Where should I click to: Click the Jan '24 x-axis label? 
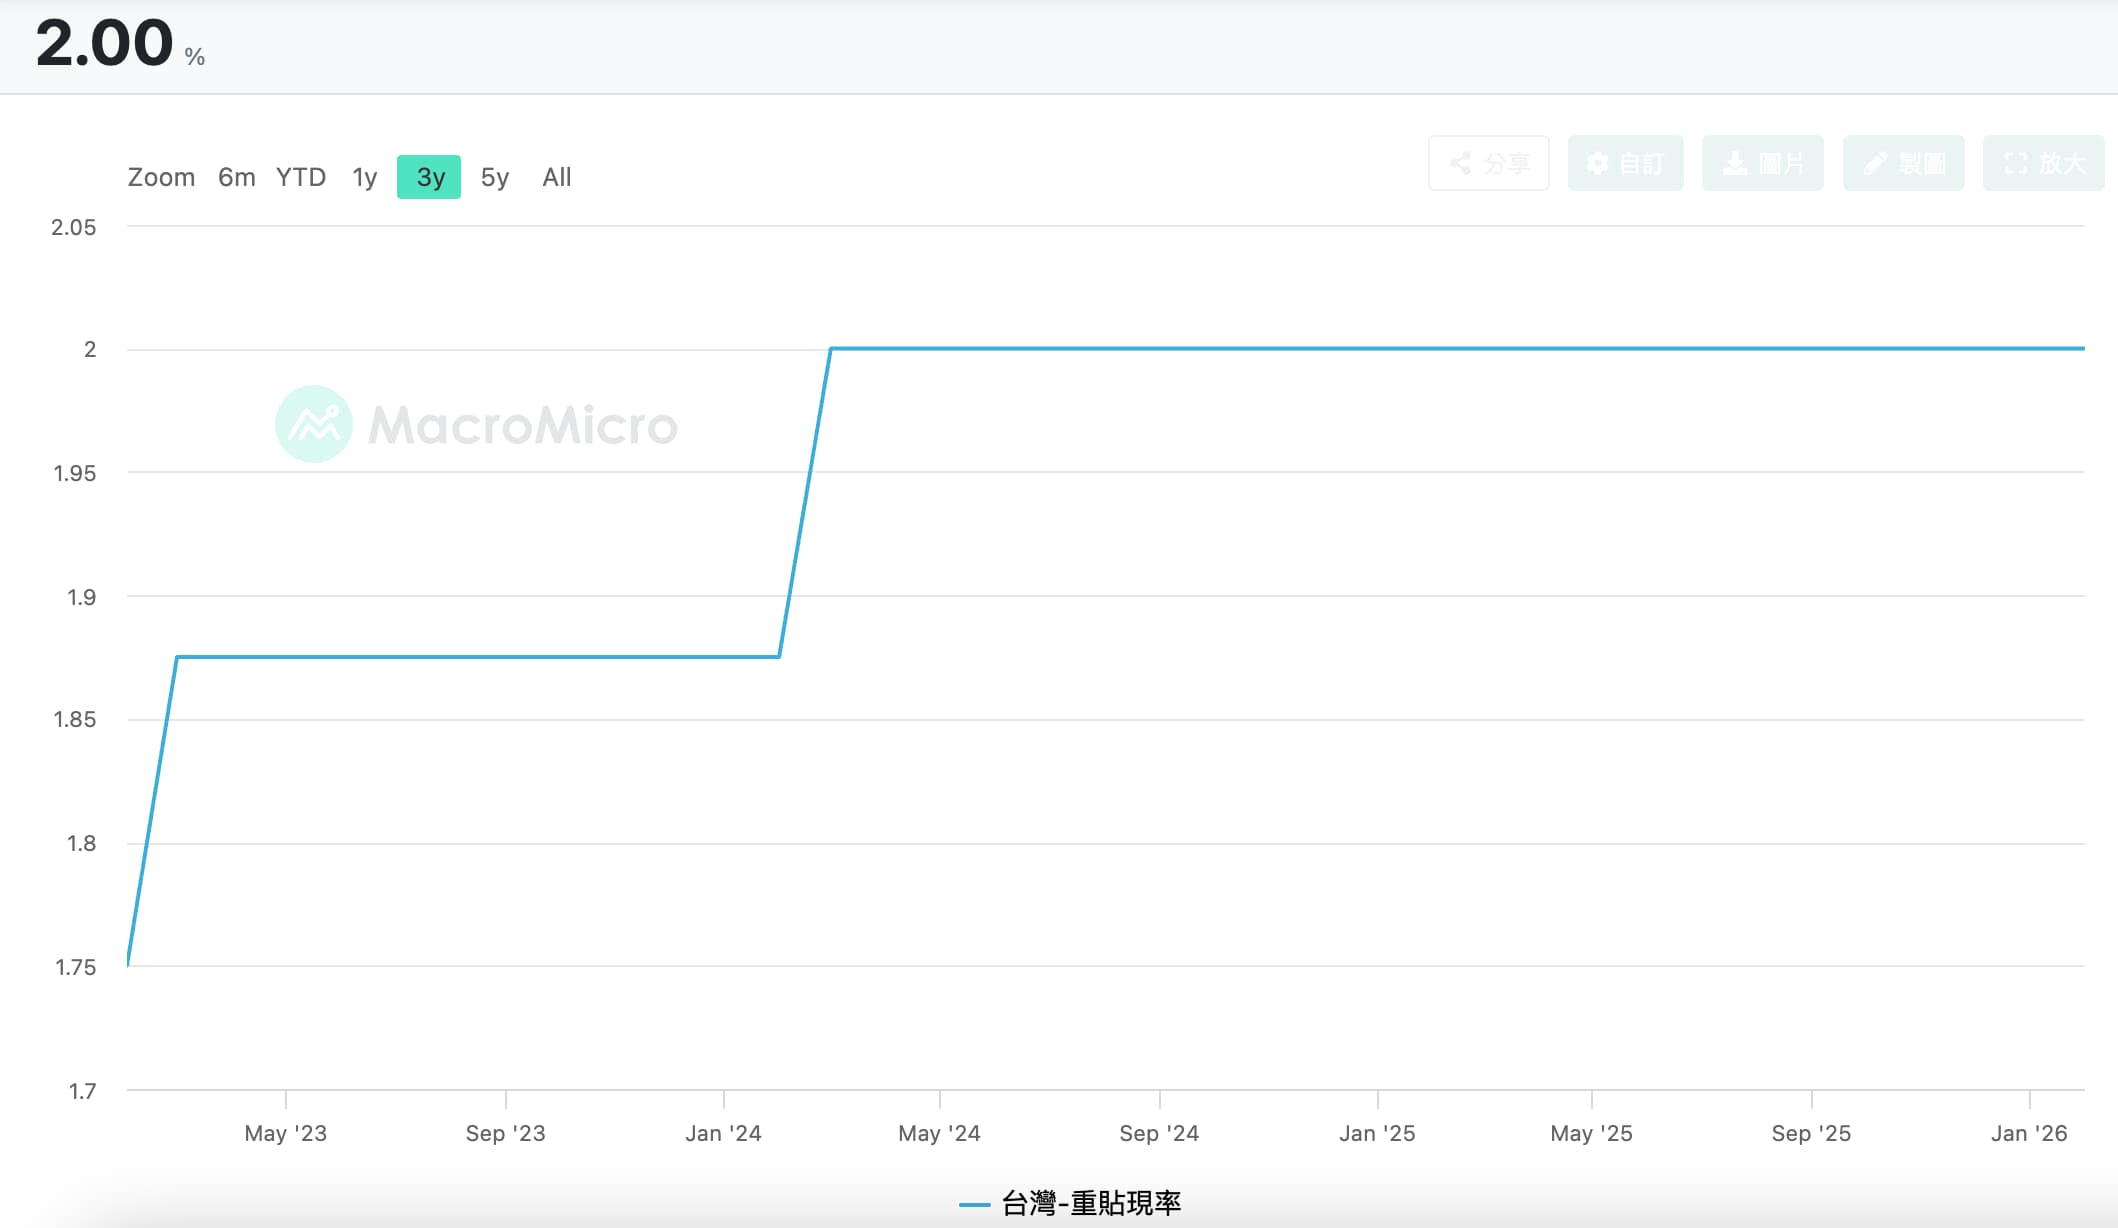tap(723, 1133)
